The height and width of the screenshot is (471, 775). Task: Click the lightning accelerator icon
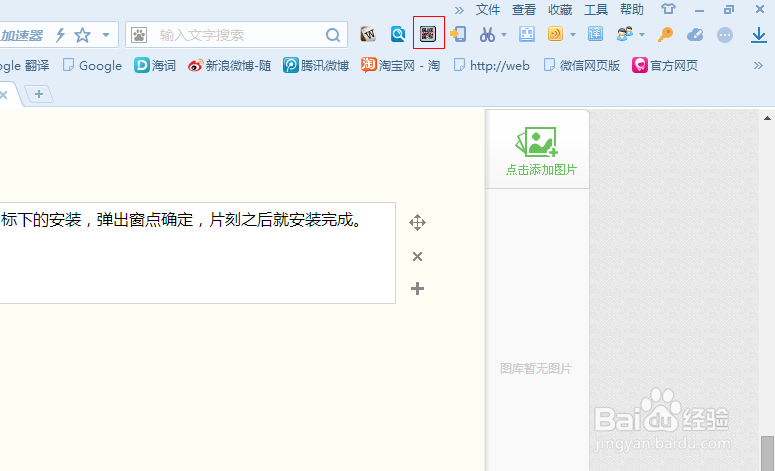tap(60, 35)
